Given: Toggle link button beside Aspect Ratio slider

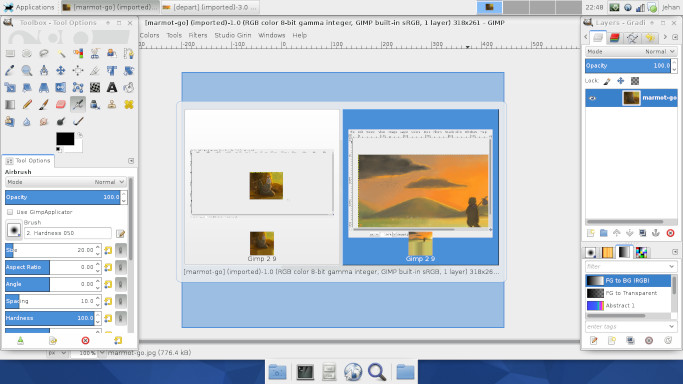Looking at the screenshot, I should (x=121, y=267).
